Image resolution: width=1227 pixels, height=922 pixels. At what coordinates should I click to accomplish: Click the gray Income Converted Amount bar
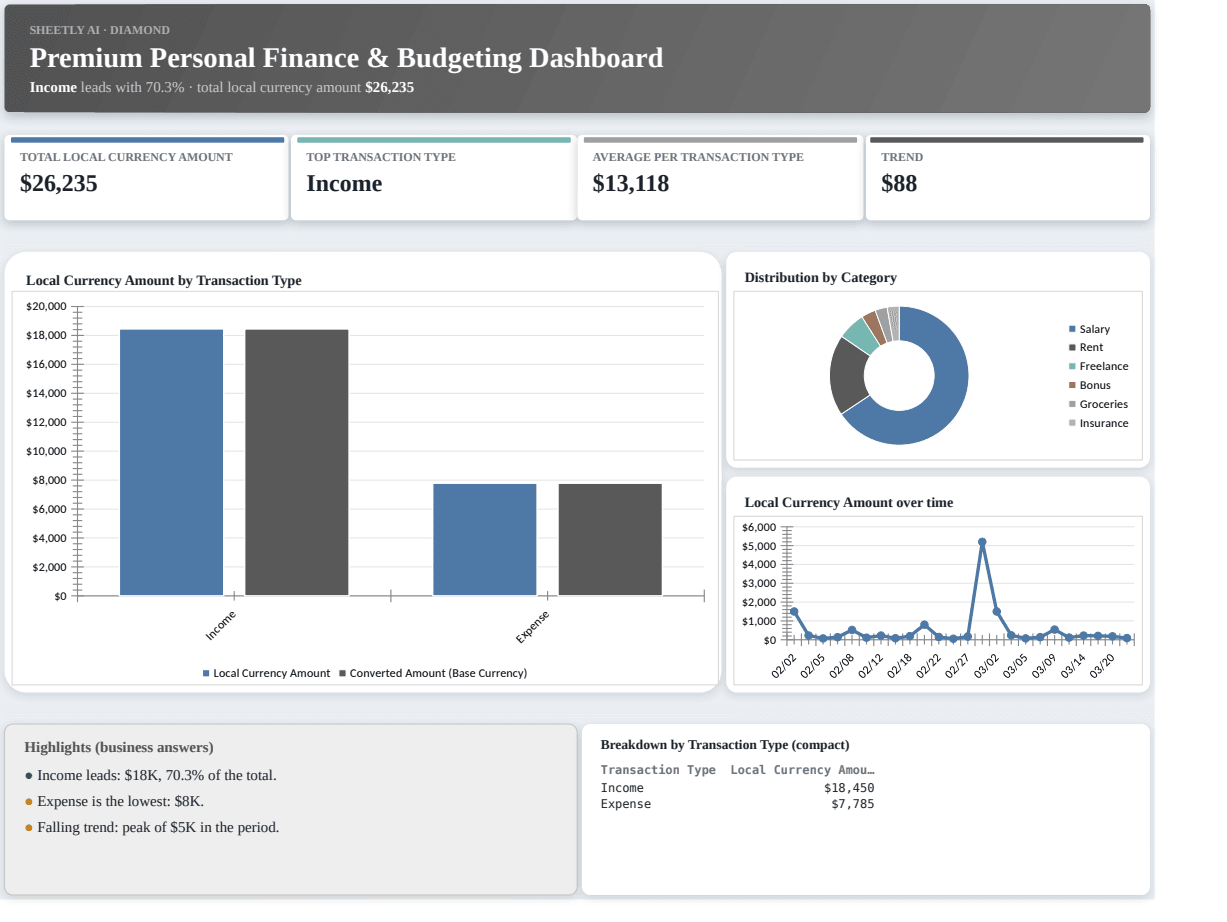pos(297,462)
